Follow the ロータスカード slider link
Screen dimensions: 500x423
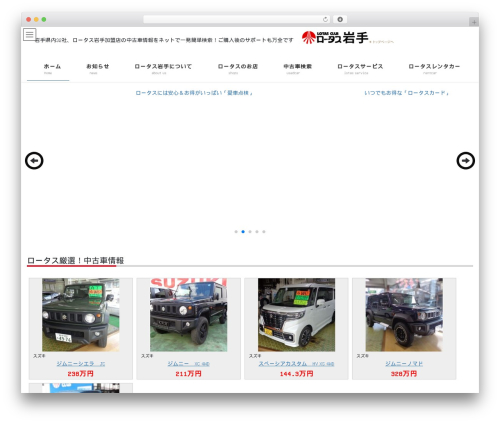(407, 93)
